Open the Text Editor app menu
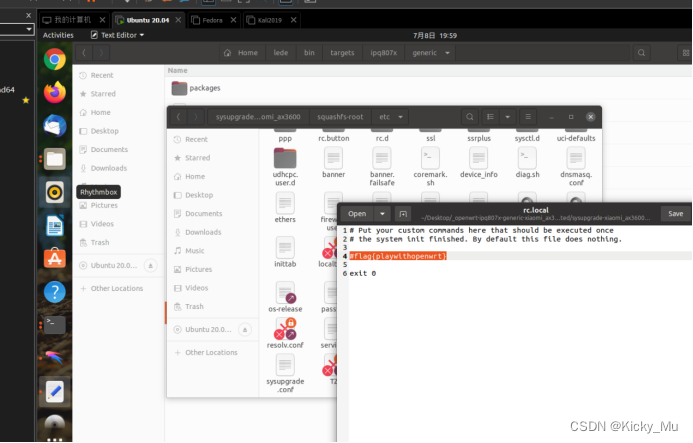 [118, 35]
